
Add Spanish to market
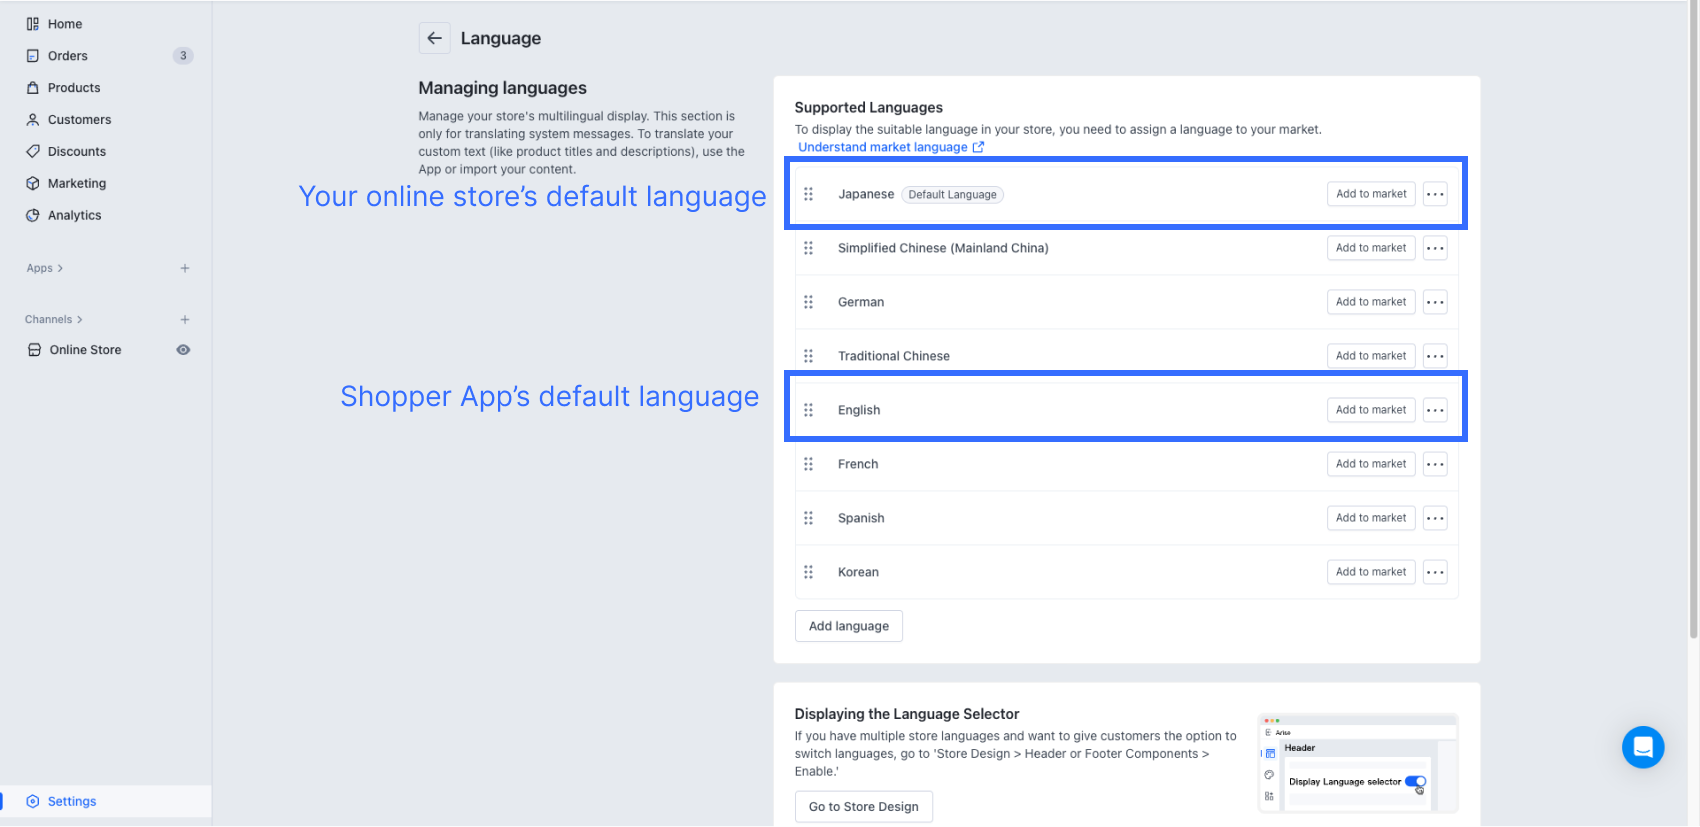tap(1371, 518)
